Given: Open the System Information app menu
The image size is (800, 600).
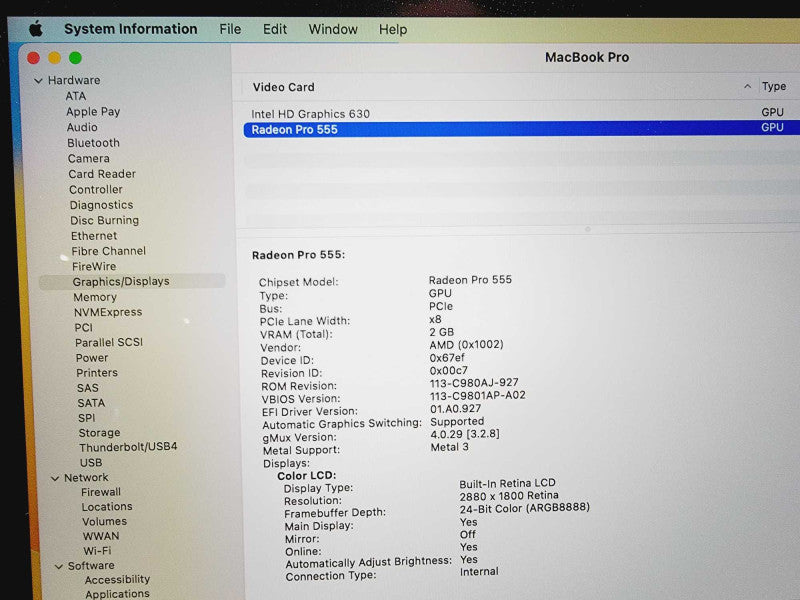Looking at the screenshot, I should tap(131, 29).
